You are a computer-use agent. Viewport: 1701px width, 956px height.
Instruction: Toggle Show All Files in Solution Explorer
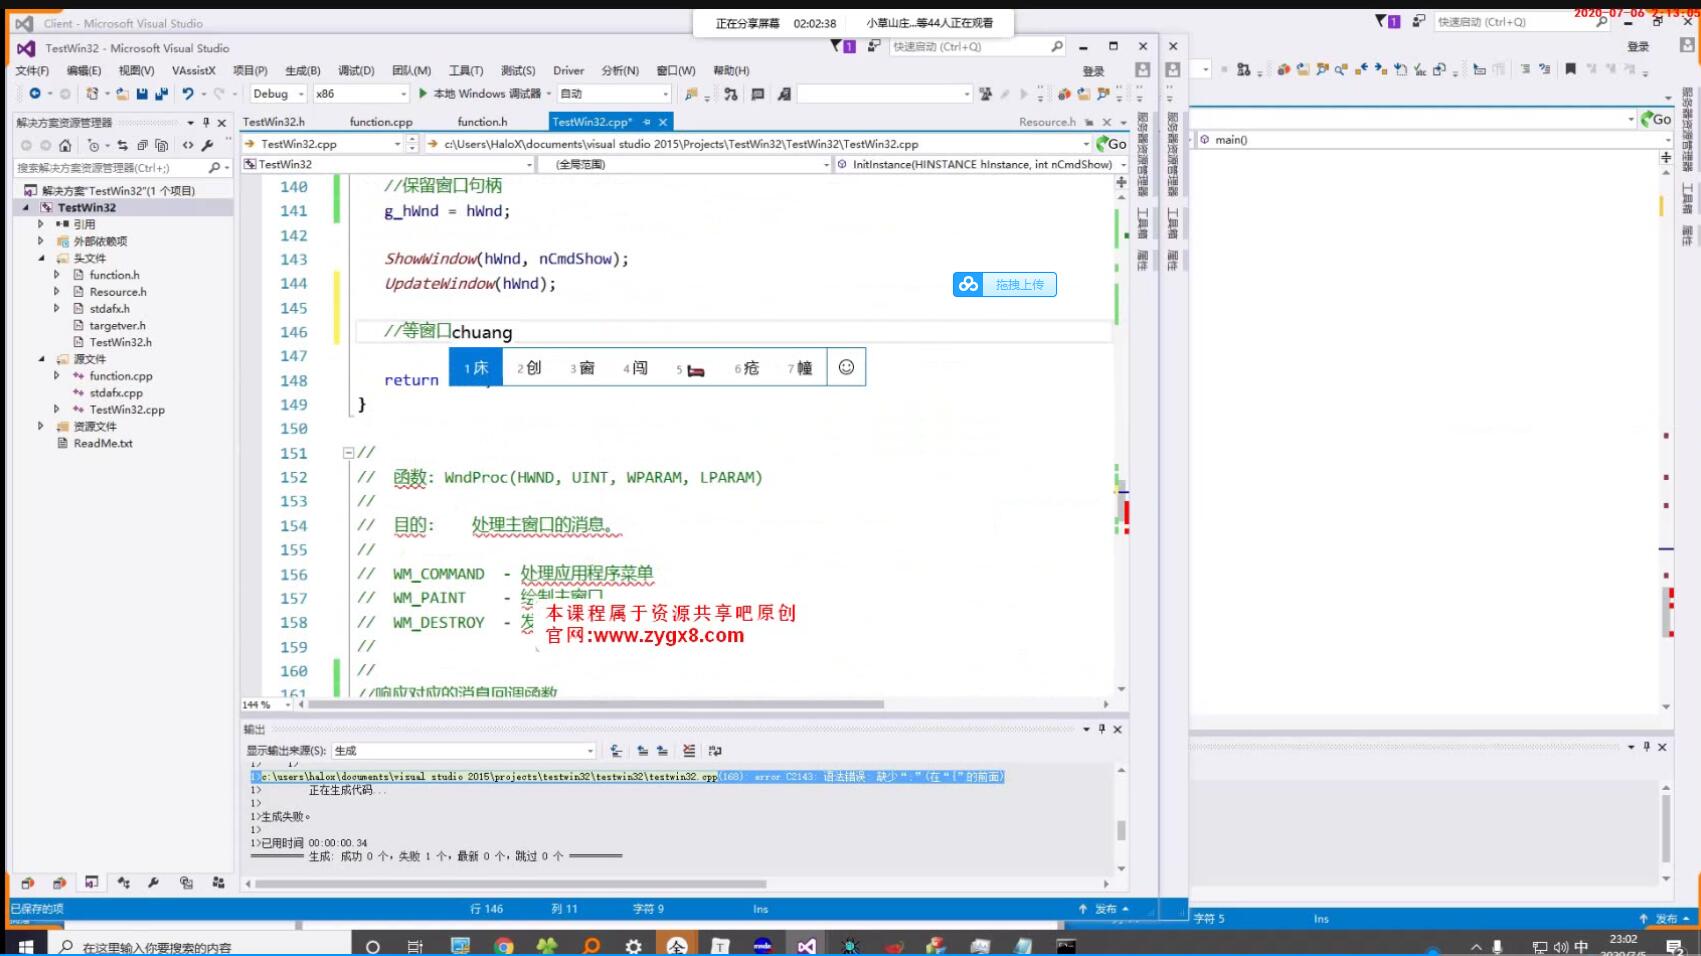pos(161,145)
